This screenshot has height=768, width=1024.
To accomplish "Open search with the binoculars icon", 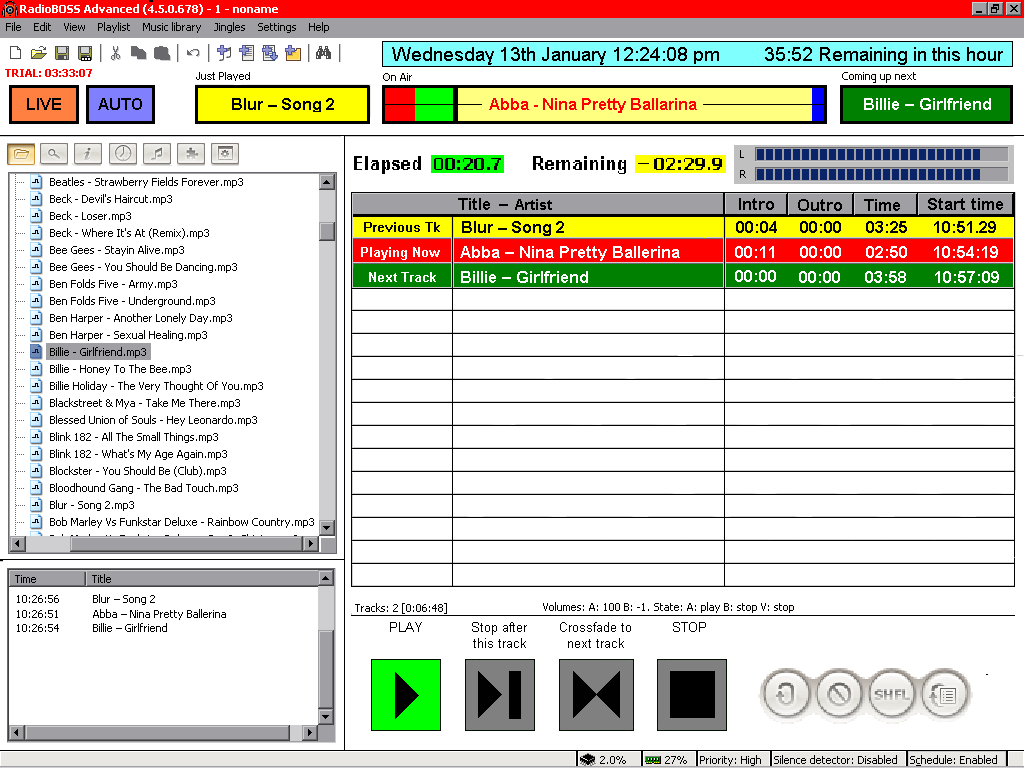I will click(x=323, y=53).
